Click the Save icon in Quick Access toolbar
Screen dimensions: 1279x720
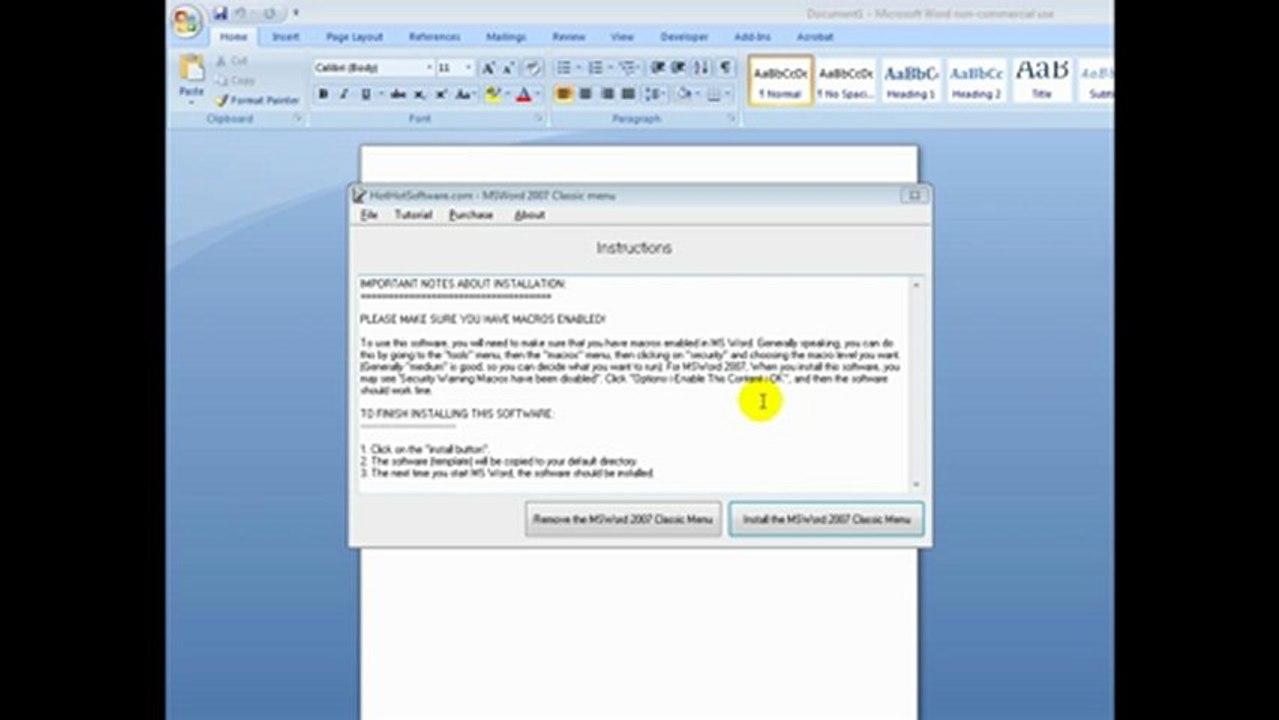[x=220, y=13]
